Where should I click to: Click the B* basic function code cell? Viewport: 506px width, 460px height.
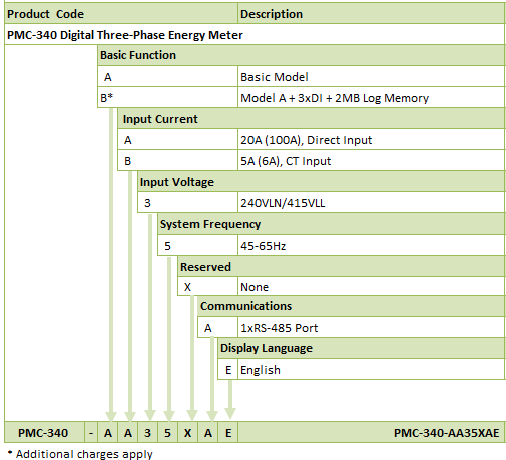click(x=167, y=98)
